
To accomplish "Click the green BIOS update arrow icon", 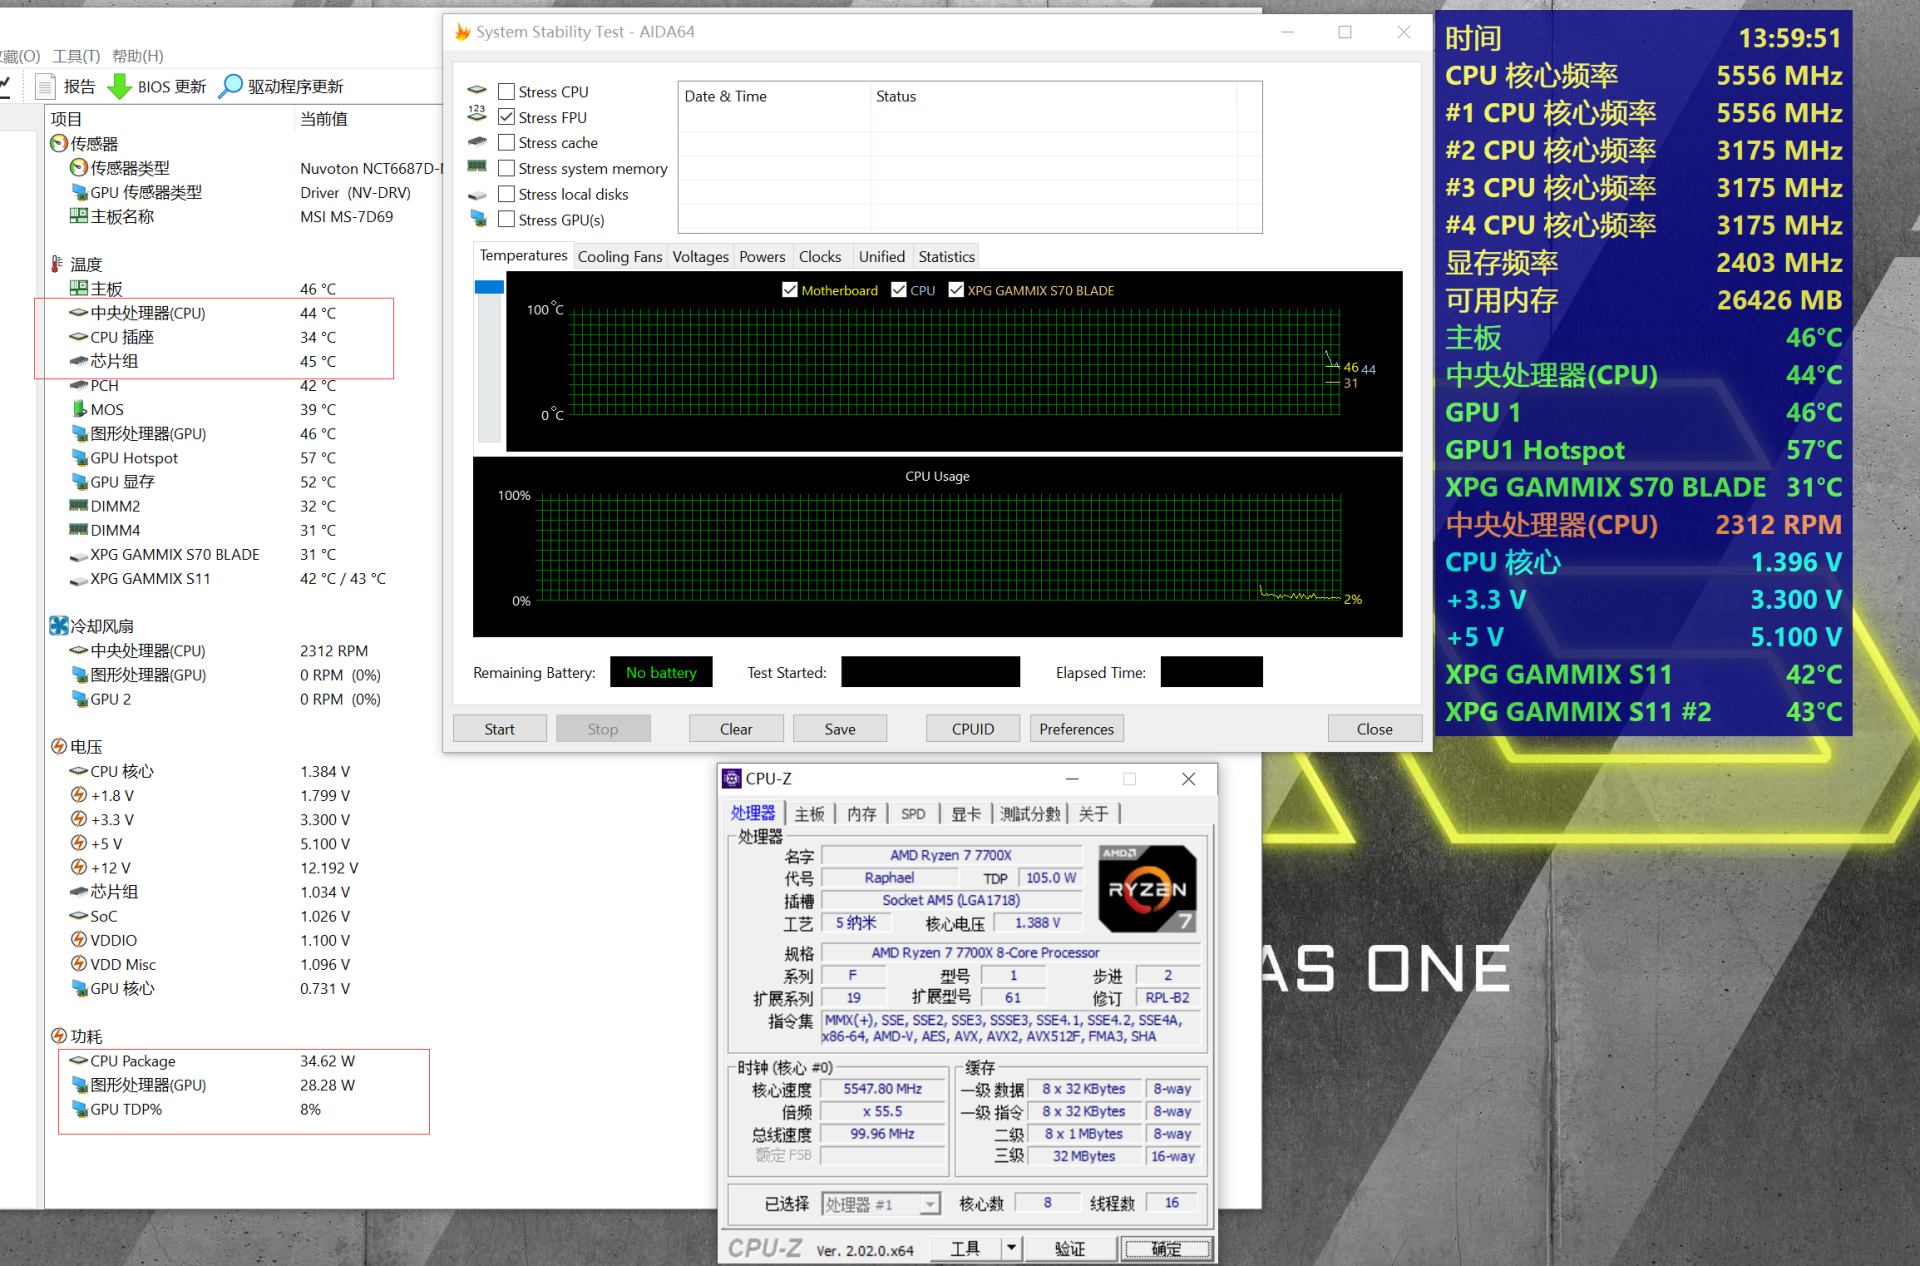I will point(119,87).
